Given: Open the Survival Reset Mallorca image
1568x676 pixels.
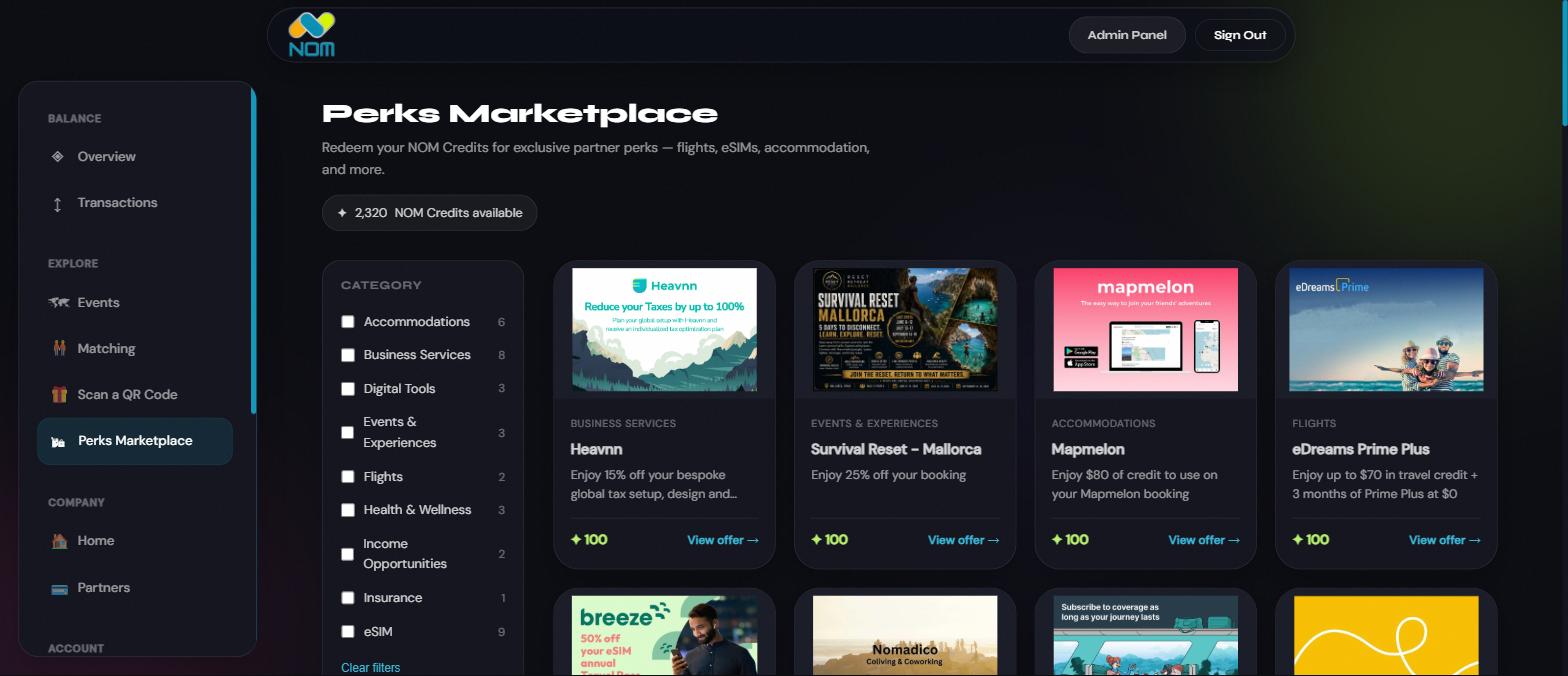Looking at the screenshot, I should (905, 329).
